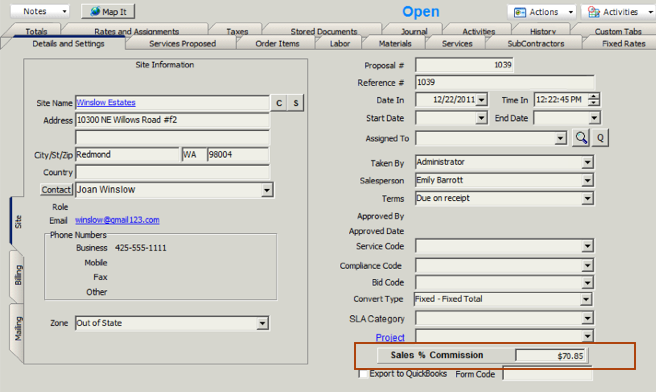Click the C button next to Site Name
Viewport: 656px width, 392px height.
pos(279,103)
